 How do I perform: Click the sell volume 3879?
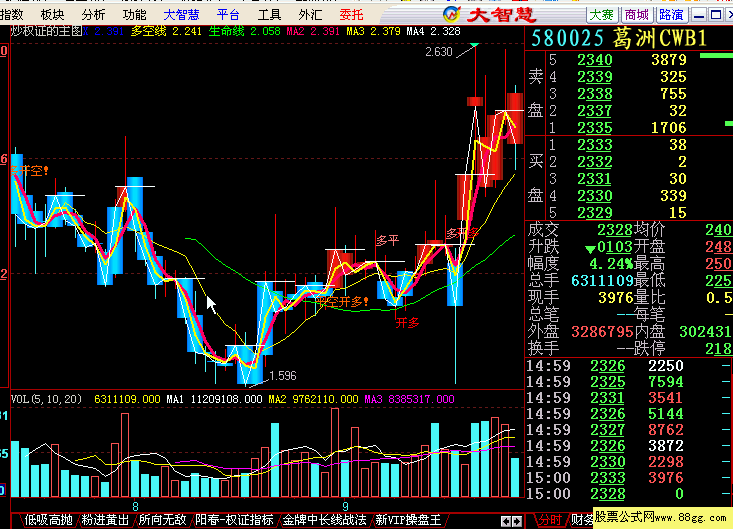(668, 60)
